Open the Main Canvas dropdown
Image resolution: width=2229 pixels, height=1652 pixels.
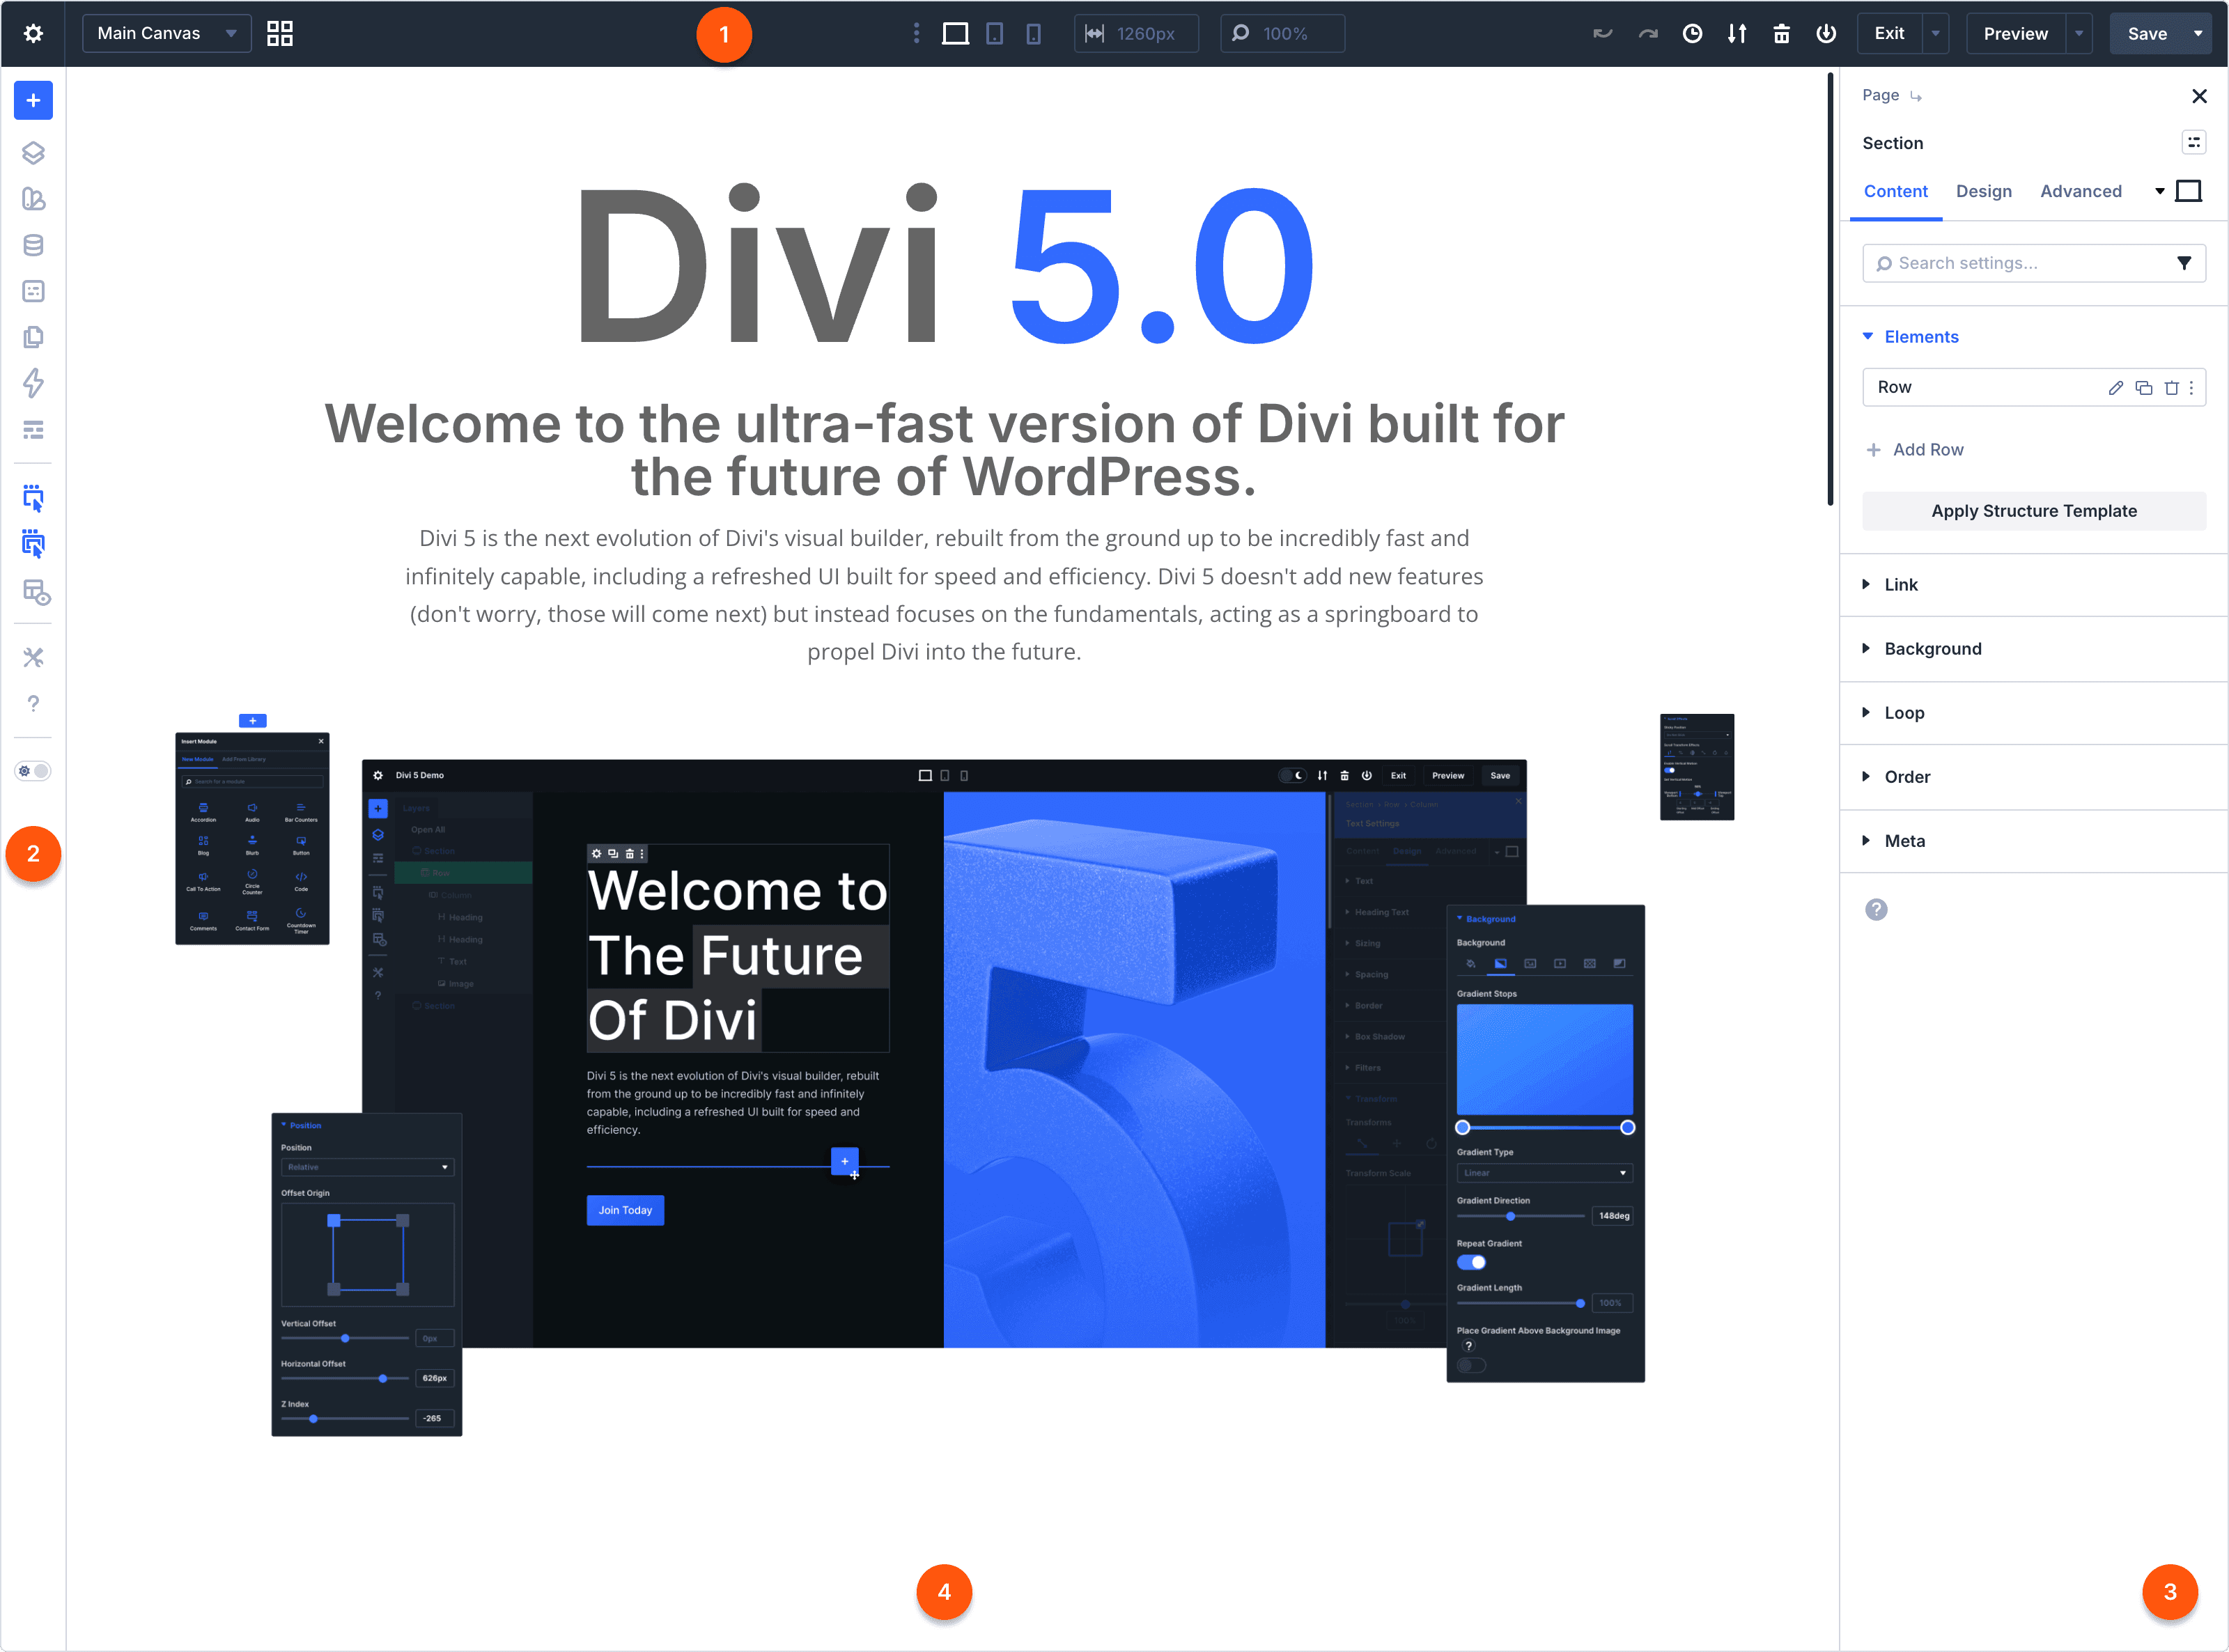click(x=166, y=34)
